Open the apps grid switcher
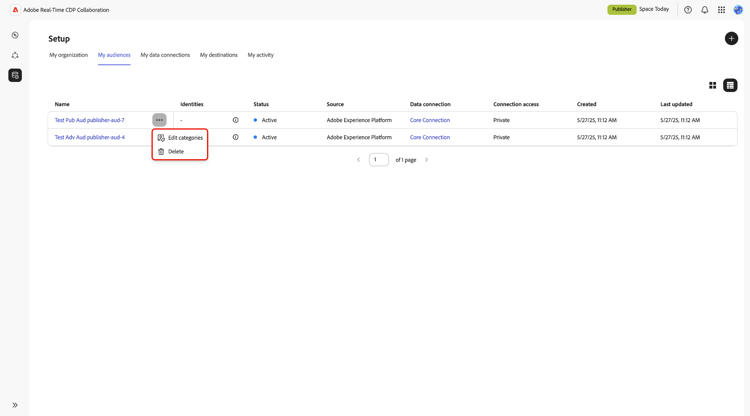The width and height of the screenshot is (750, 416). pos(721,10)
